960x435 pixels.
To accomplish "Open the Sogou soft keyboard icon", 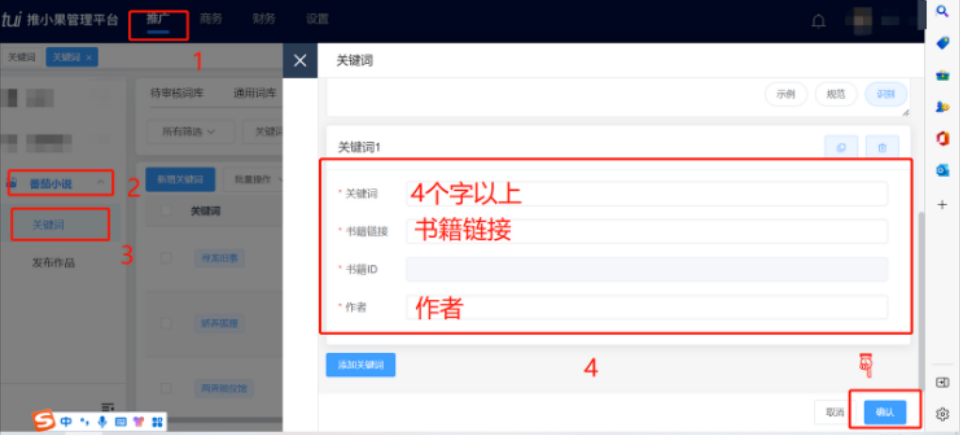I will point(121,422).
